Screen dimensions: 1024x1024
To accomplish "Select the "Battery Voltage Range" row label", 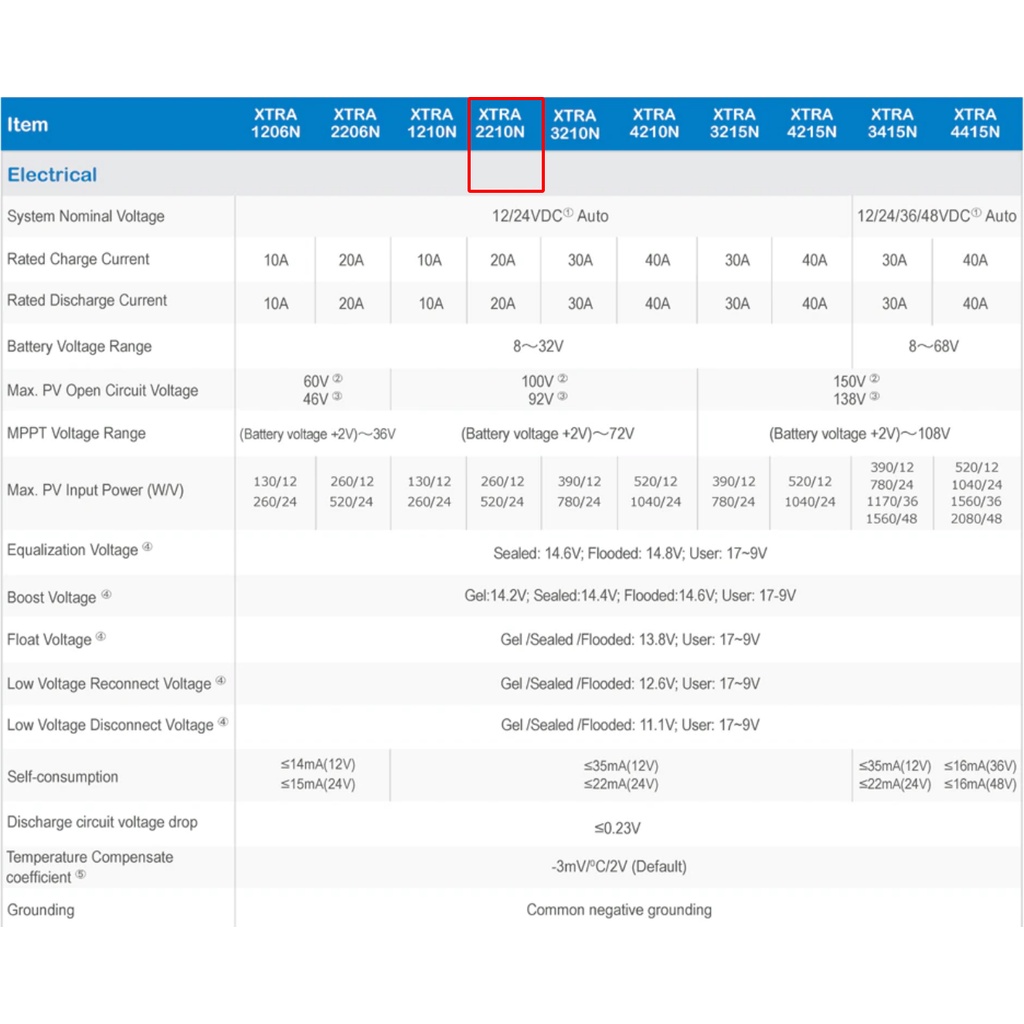I will tap(79, 346).
